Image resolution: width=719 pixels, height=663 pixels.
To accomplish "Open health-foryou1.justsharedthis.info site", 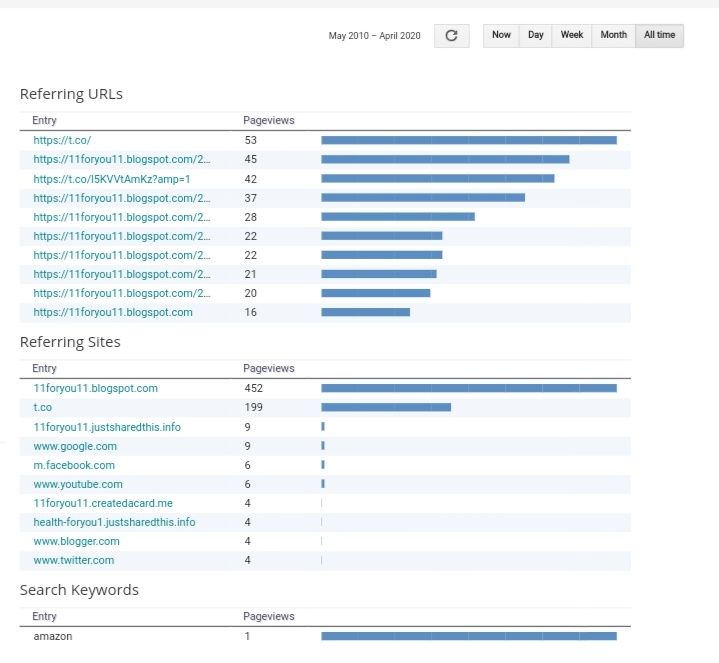I will [114, 522].
